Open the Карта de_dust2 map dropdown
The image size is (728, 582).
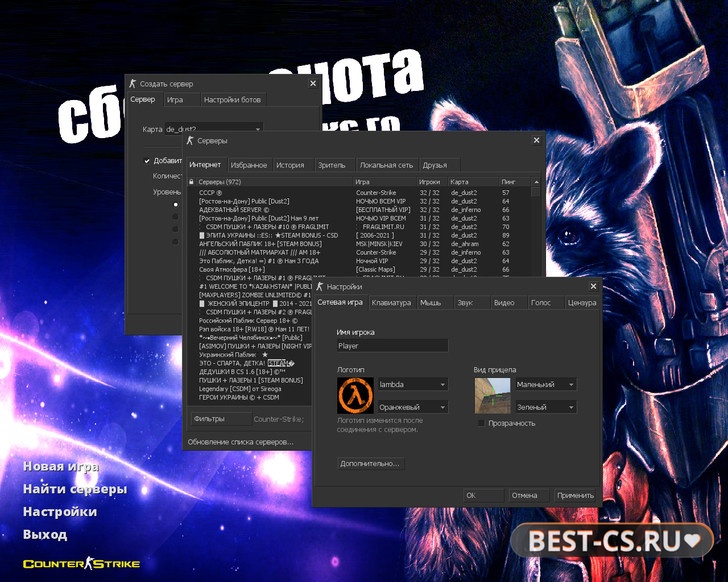pyautogui.click(x=214, y=129)
